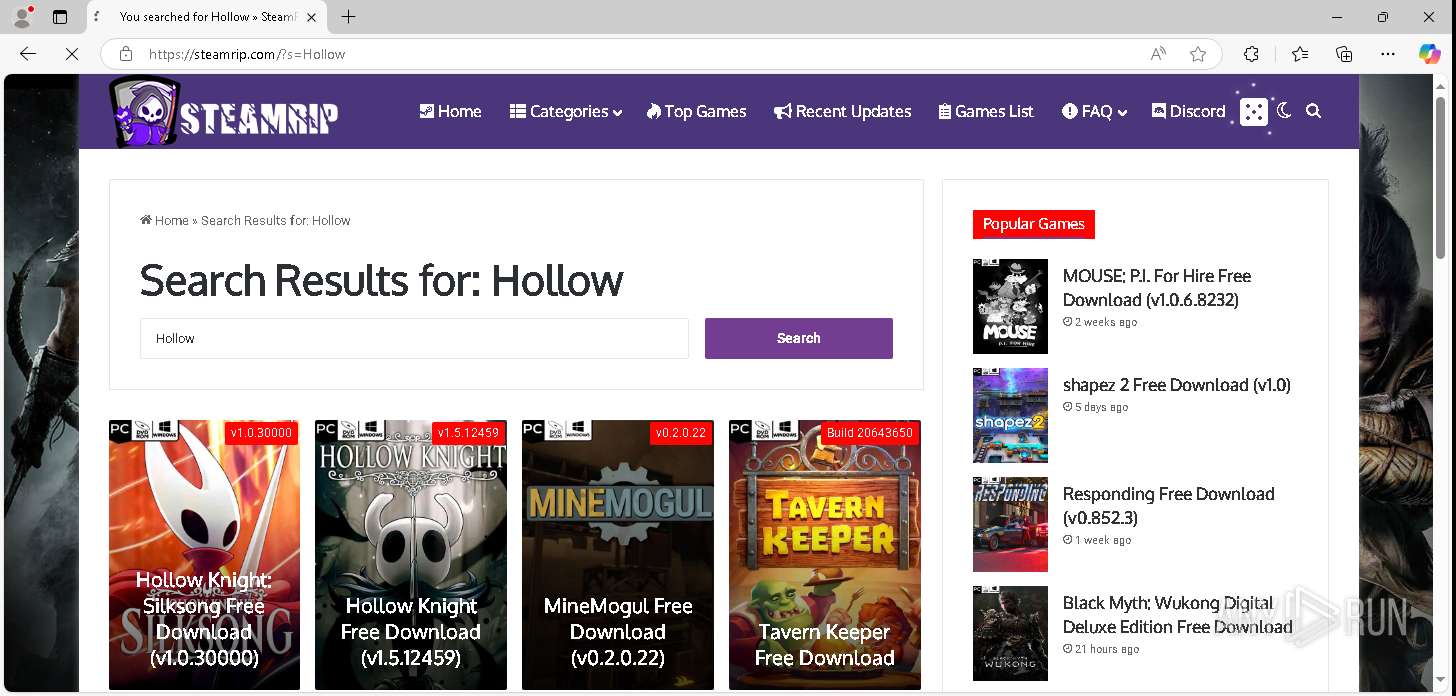
Task: Expand the Categories dropdown
Action: (566, 111)
